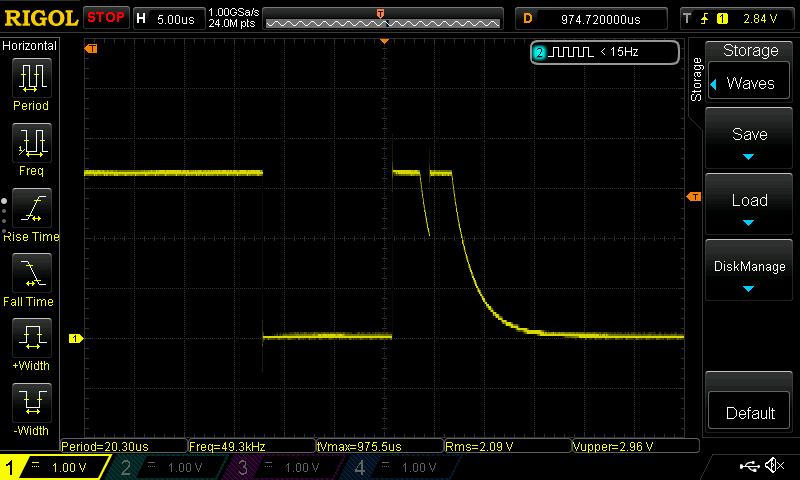Open the Load submenu
This screenshot has height=480, width=800.
[749, 205]
